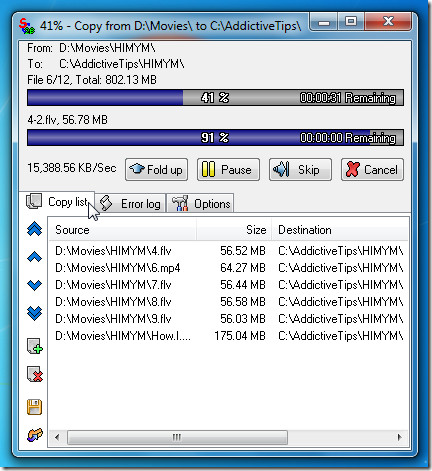Skip the current file 4-2.flv
Image resolution: width=432 pixels, height=471 pixels.
[x=300, y=170]
